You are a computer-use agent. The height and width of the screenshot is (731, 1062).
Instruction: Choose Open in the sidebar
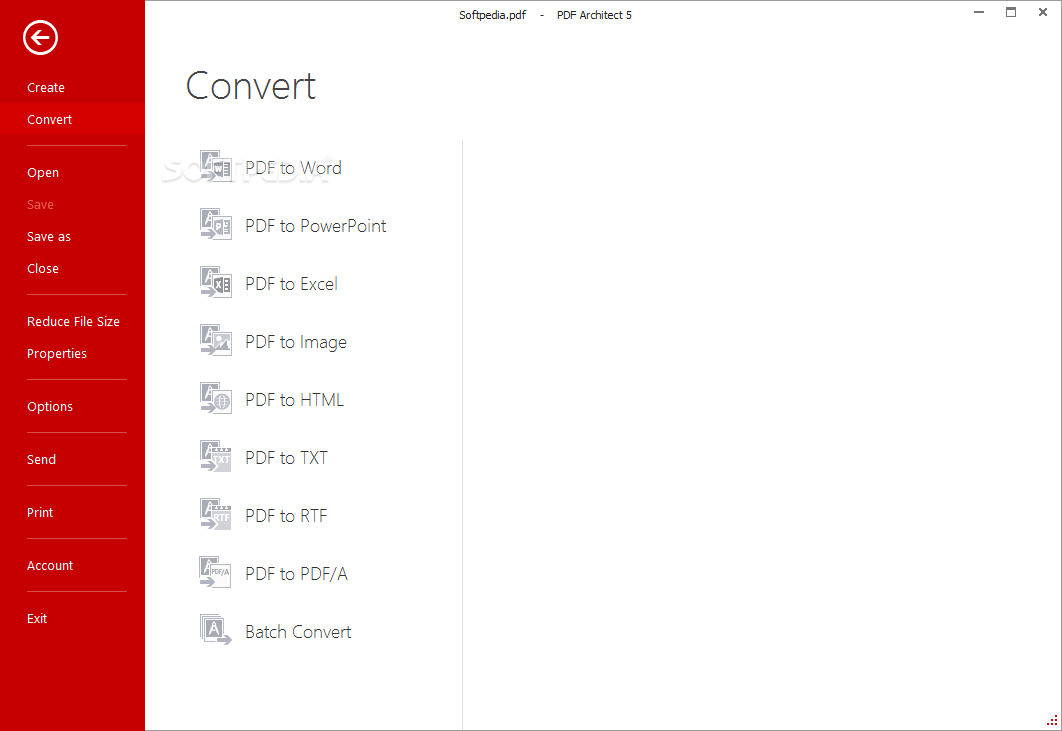(x=43, y=173)
